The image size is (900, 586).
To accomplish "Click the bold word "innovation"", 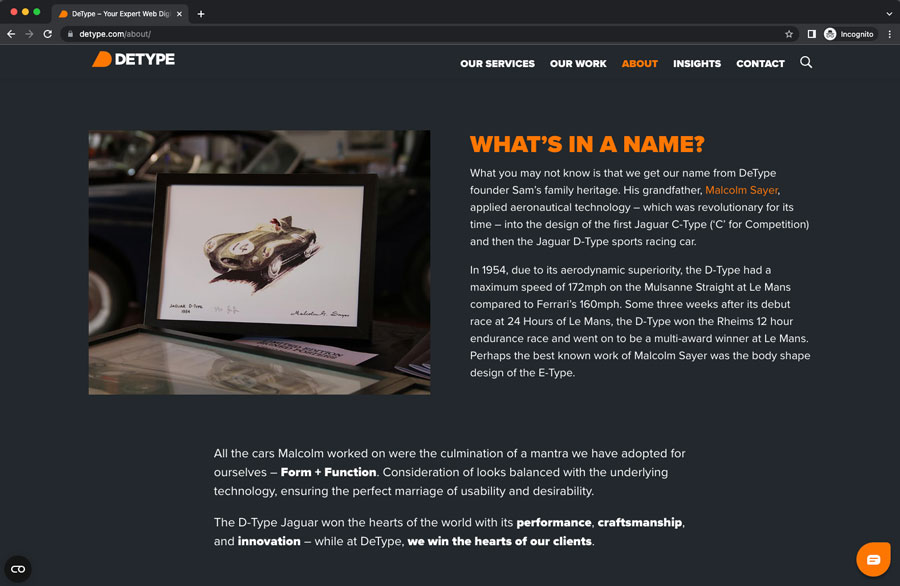I will [269, 541].
